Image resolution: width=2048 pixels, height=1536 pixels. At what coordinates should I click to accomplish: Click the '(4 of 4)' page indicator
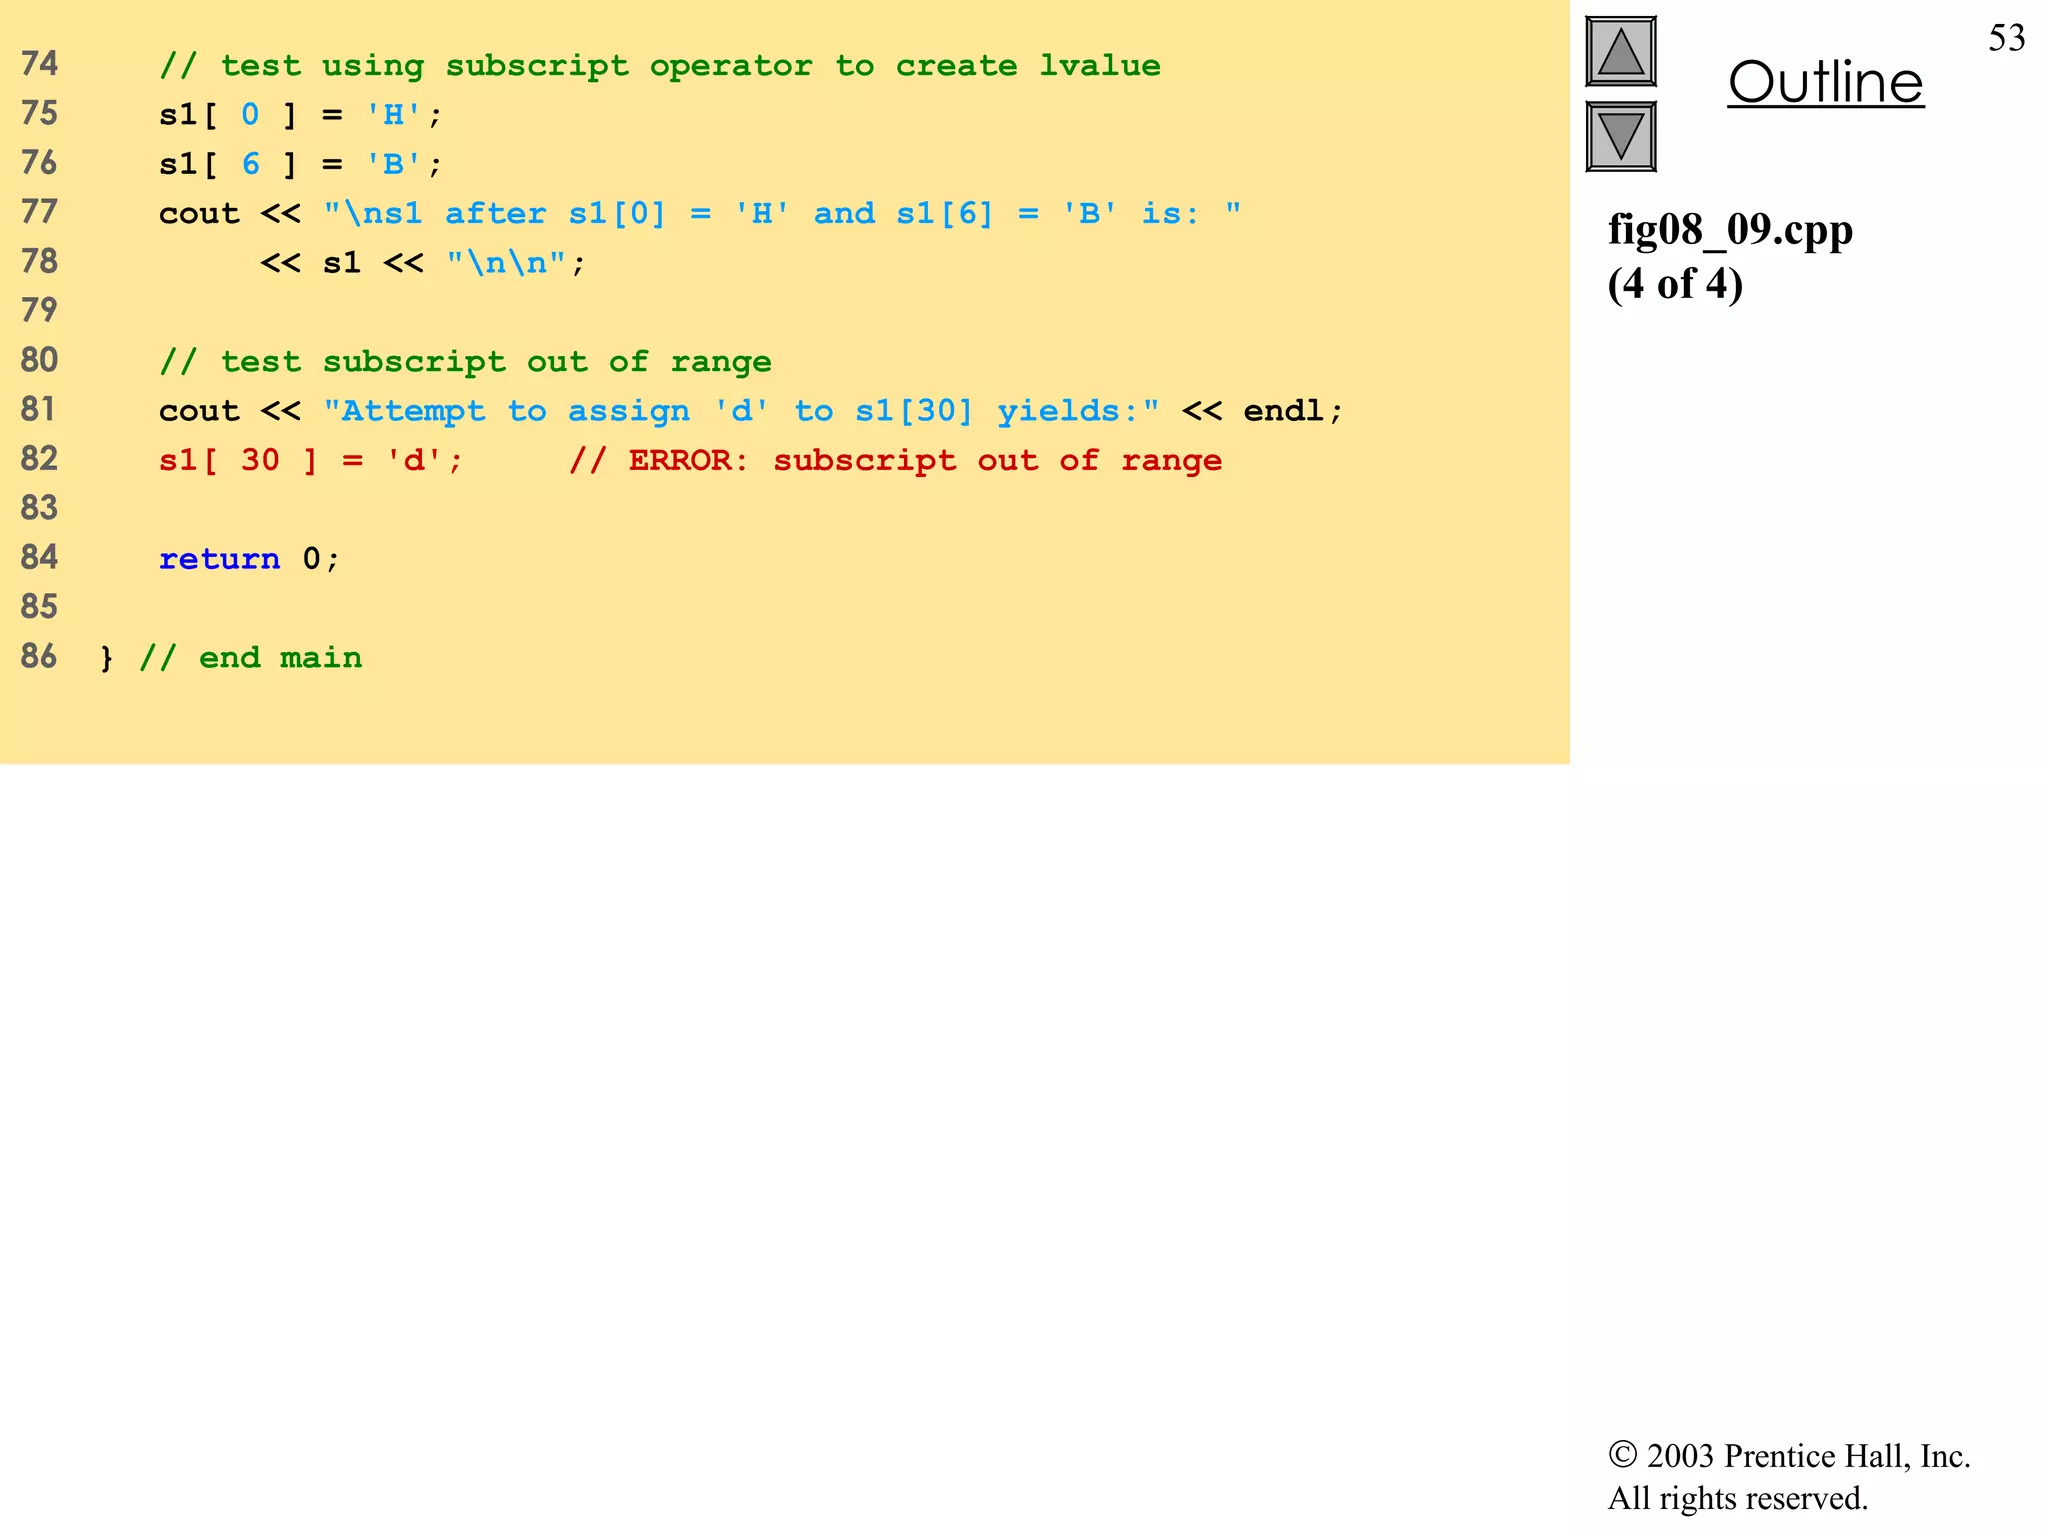click(x=1675, y=284)
